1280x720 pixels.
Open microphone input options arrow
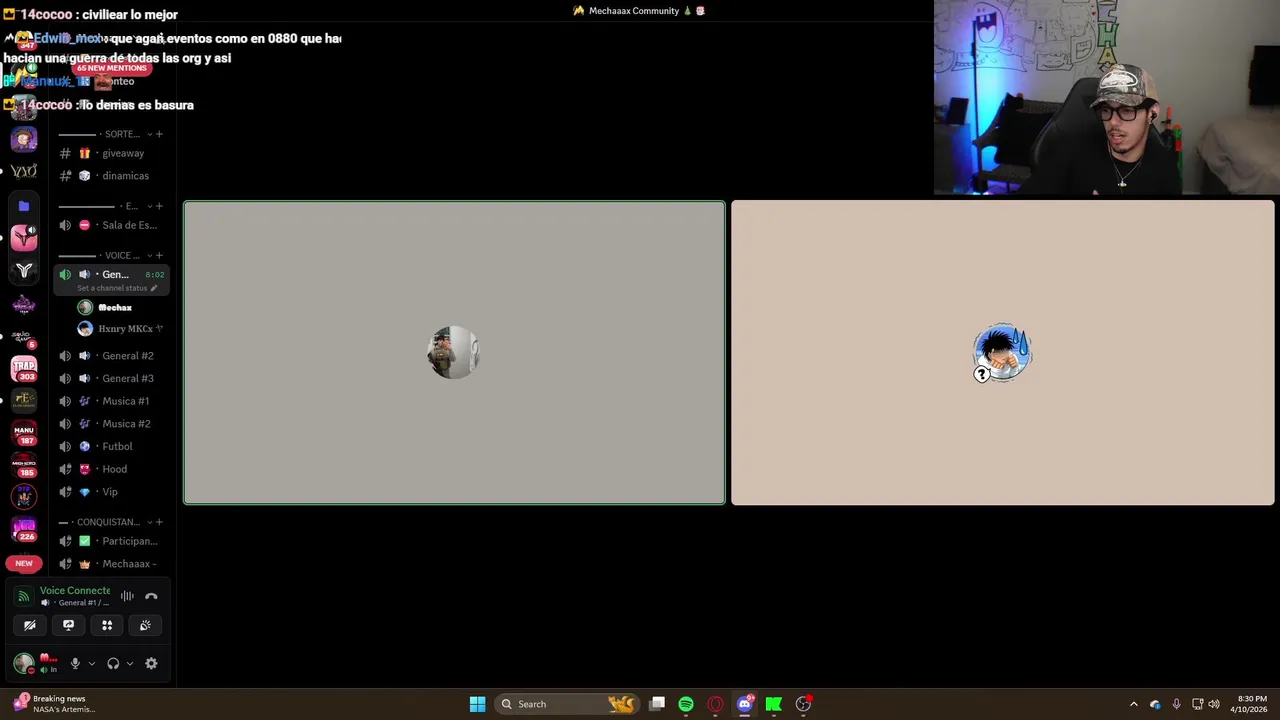[91, 663]
